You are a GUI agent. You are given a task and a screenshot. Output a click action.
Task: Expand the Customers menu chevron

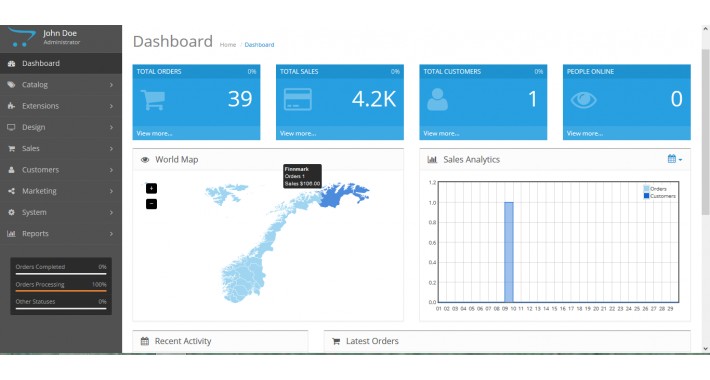pyautogui.click(x=111, y=170)
